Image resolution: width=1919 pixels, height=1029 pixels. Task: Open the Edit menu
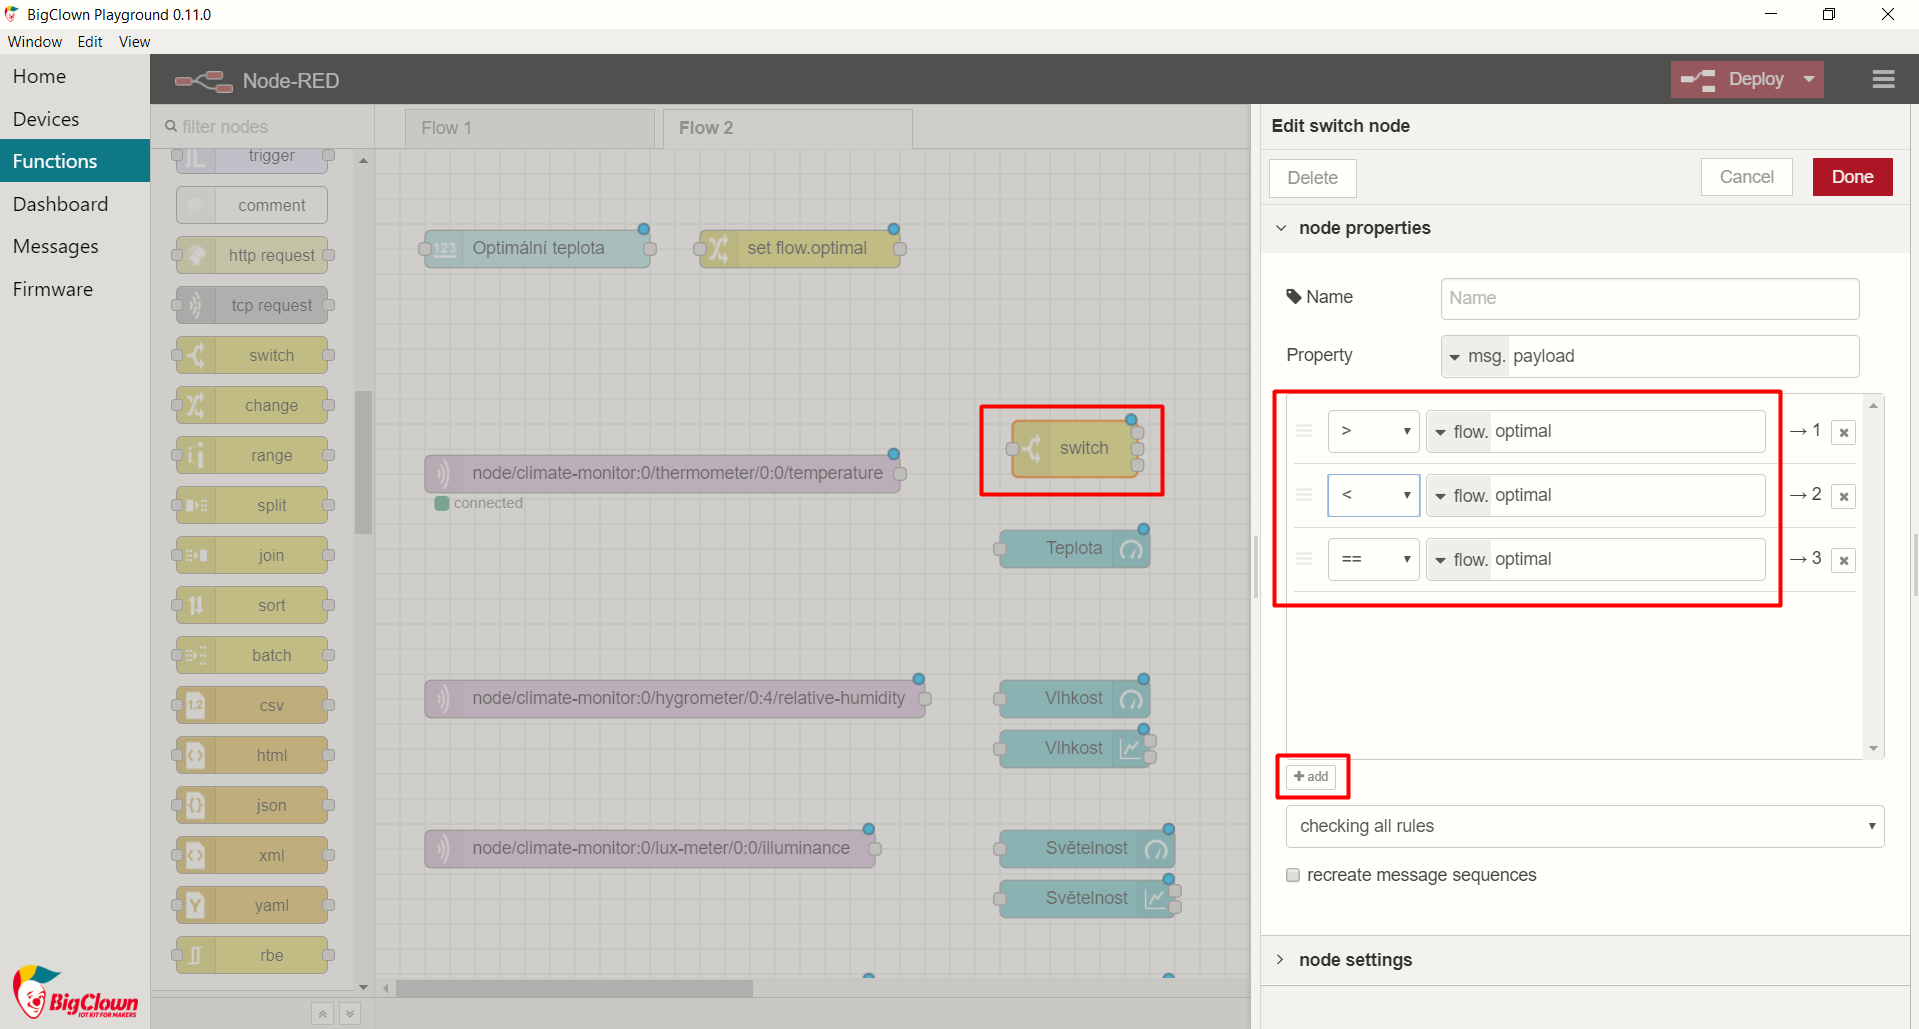[90, 42]
